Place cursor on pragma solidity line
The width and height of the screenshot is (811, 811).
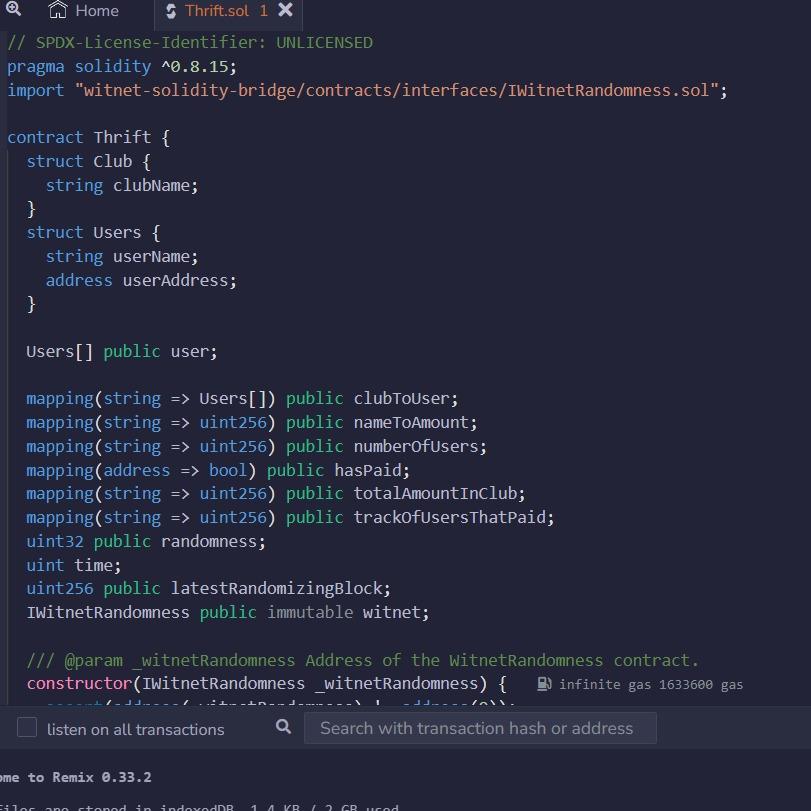122,66
